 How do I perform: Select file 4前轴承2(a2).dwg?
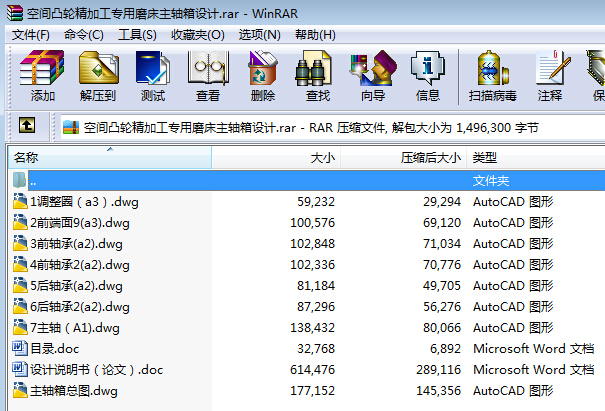pos(79,265)
